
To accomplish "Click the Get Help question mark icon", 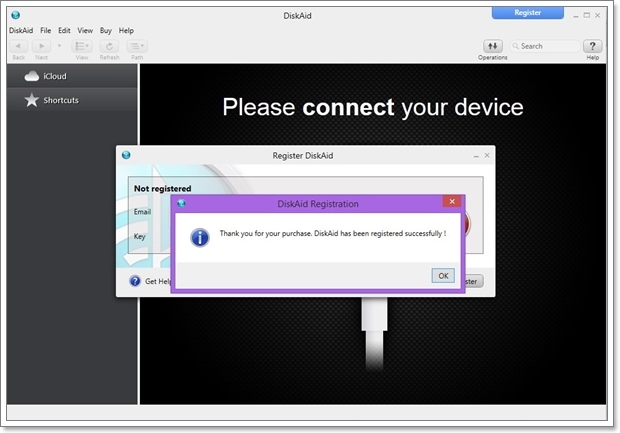I will pos(135,281).
